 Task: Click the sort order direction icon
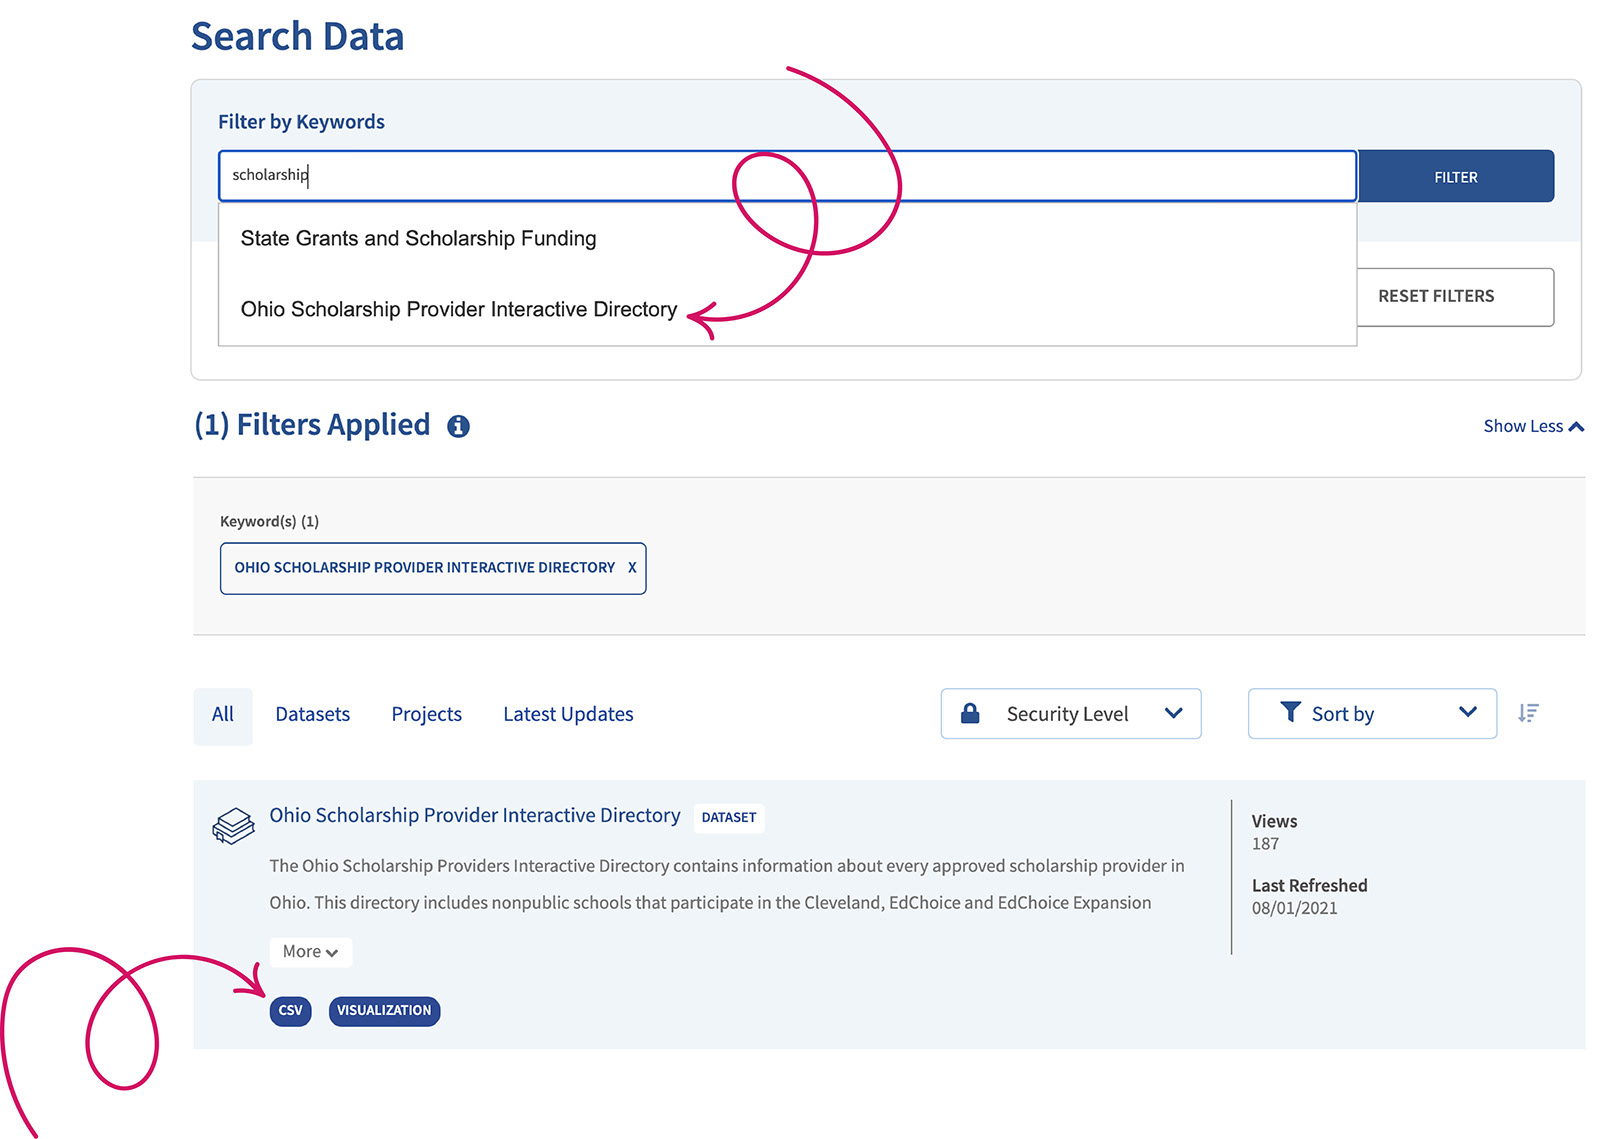[1527, 713]
